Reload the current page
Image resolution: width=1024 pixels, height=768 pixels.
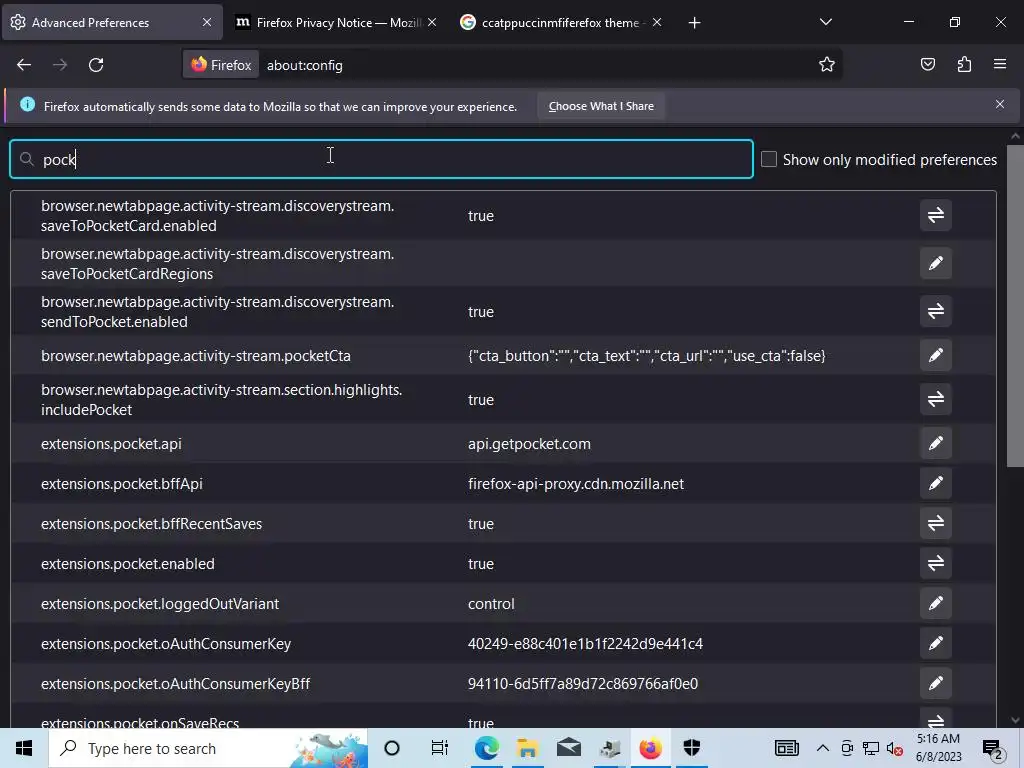click(x=96, y=65)
